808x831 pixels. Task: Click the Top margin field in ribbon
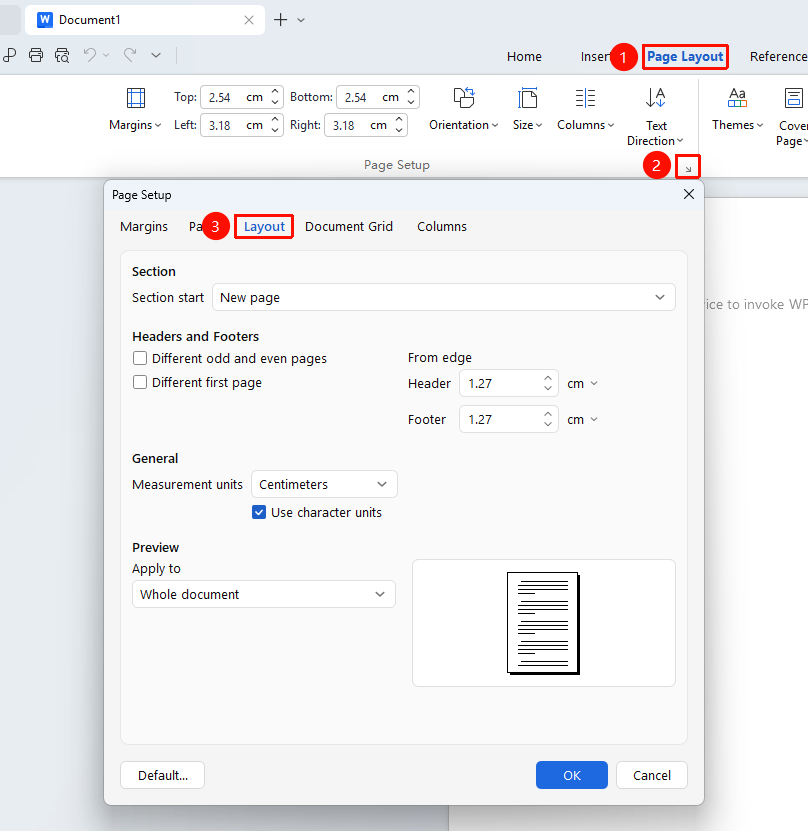(x=242, y=97)
